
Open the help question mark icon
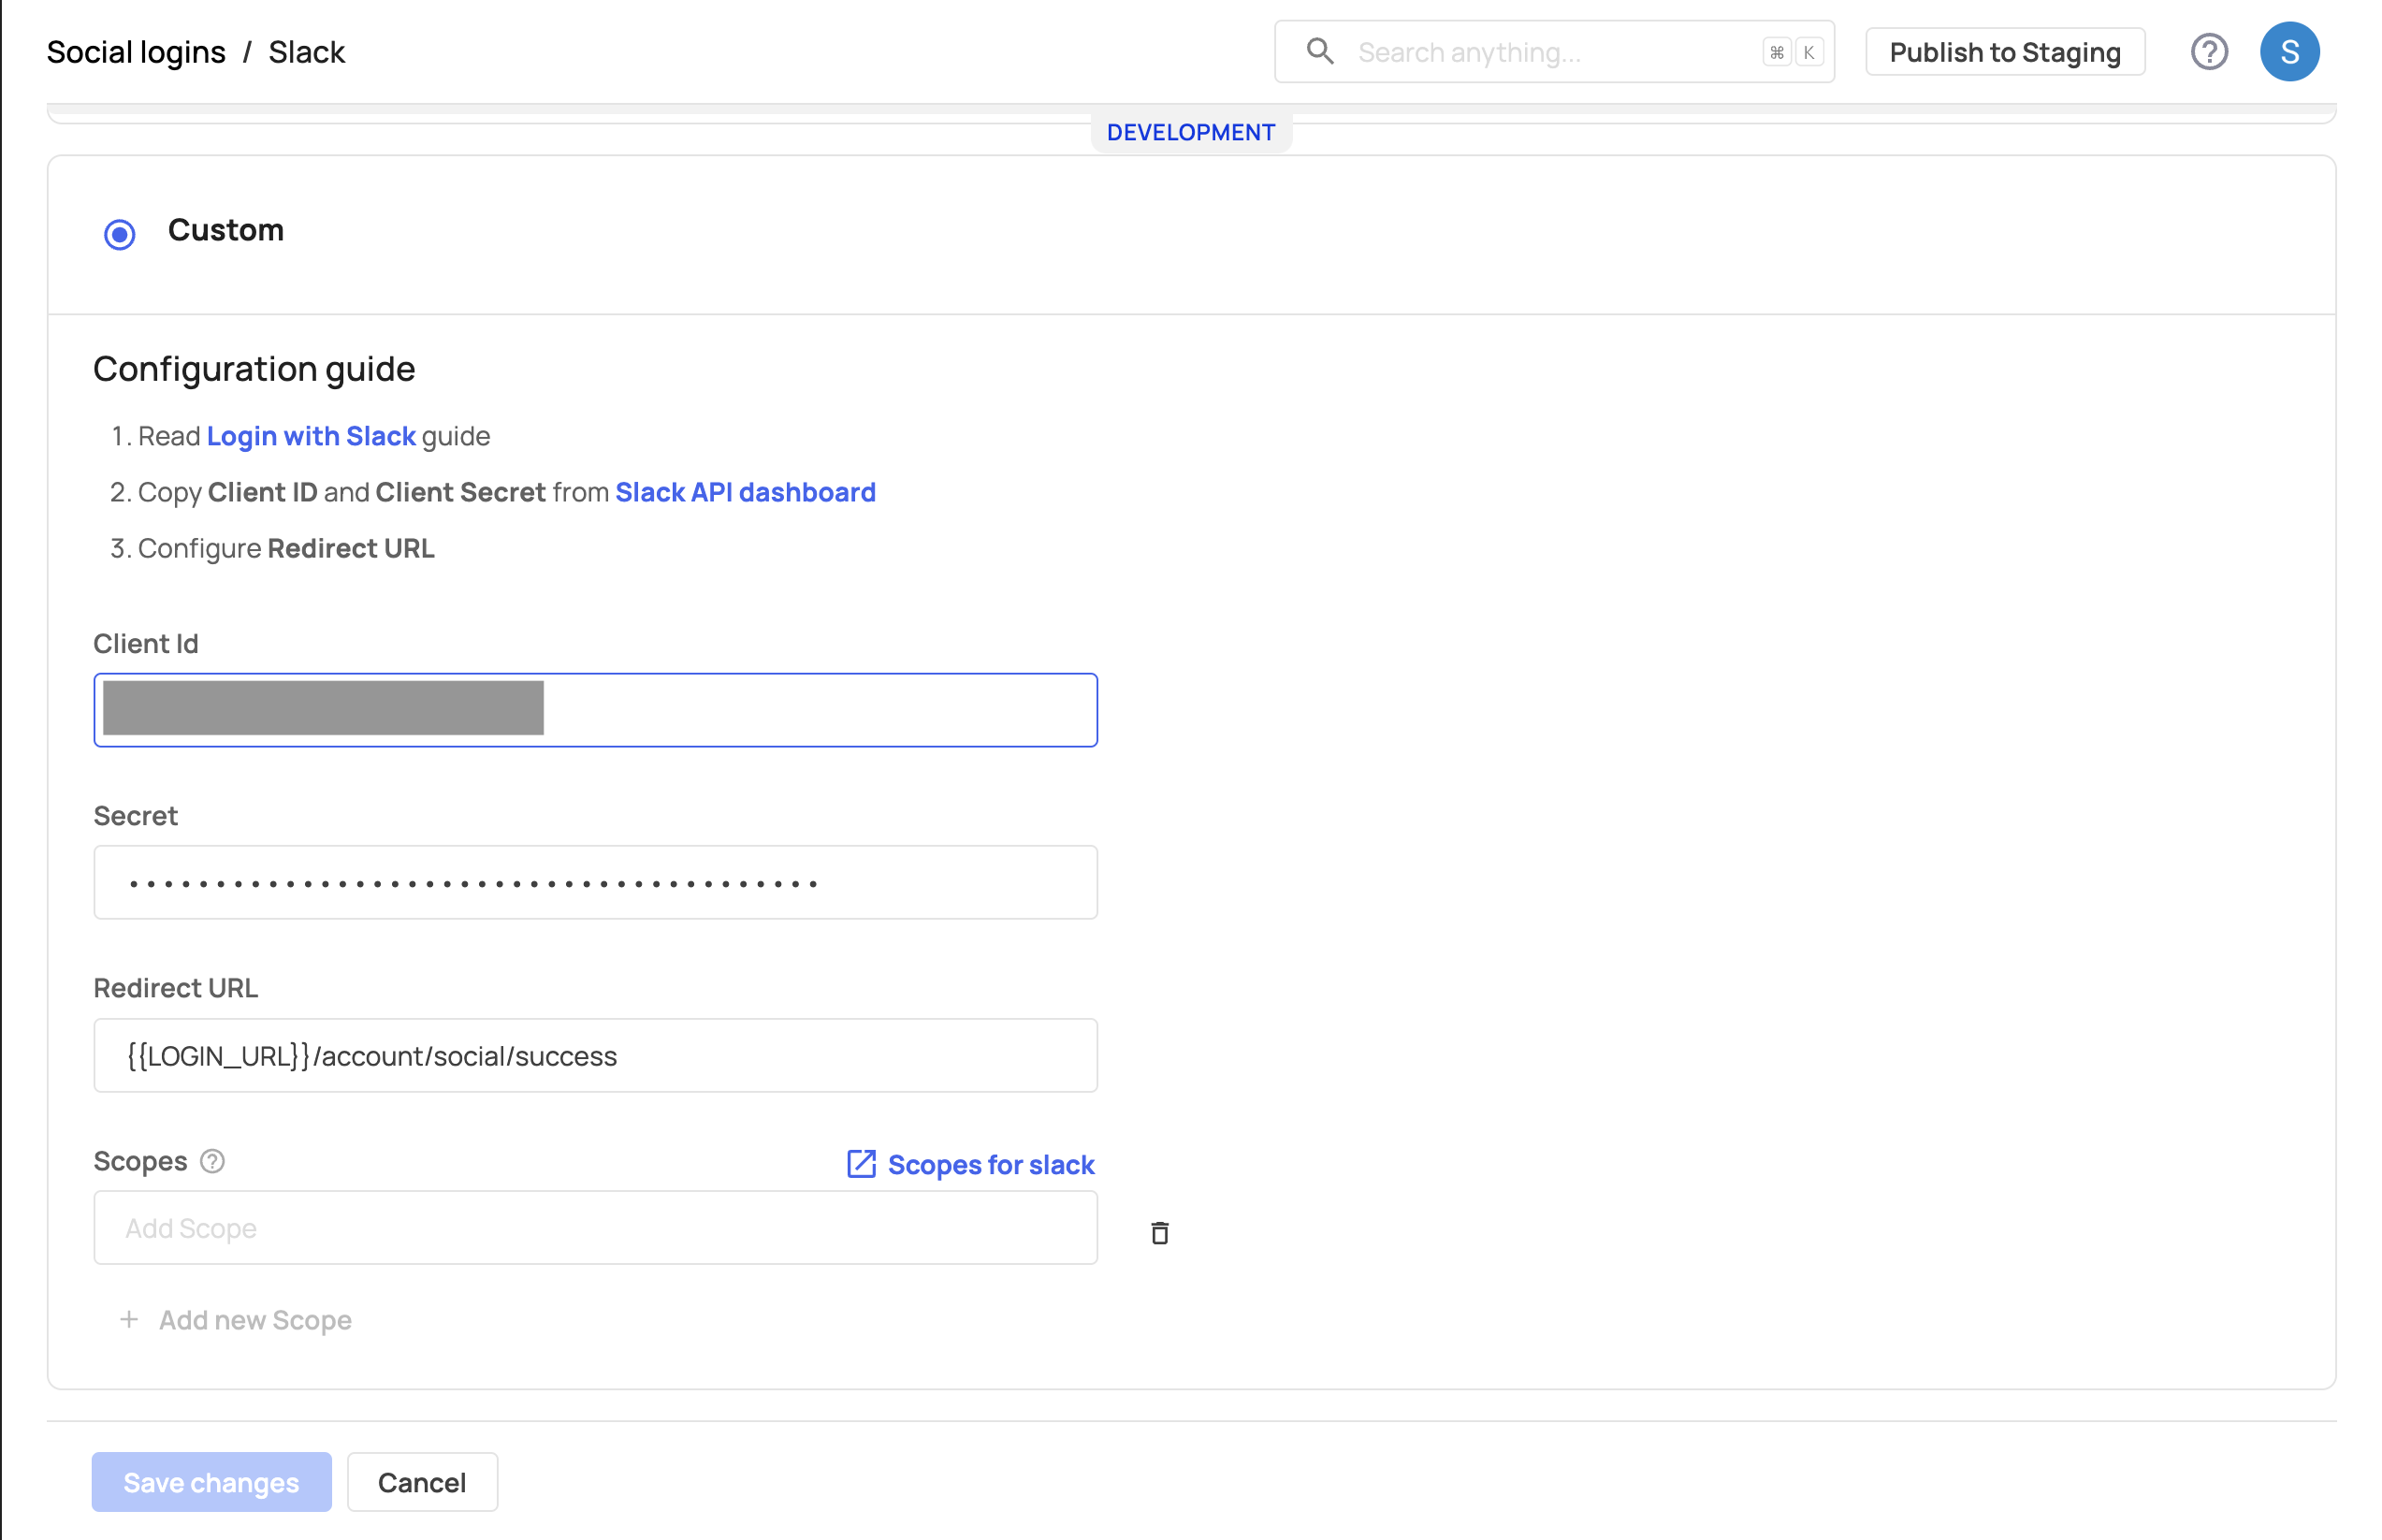click(2209, 51)
